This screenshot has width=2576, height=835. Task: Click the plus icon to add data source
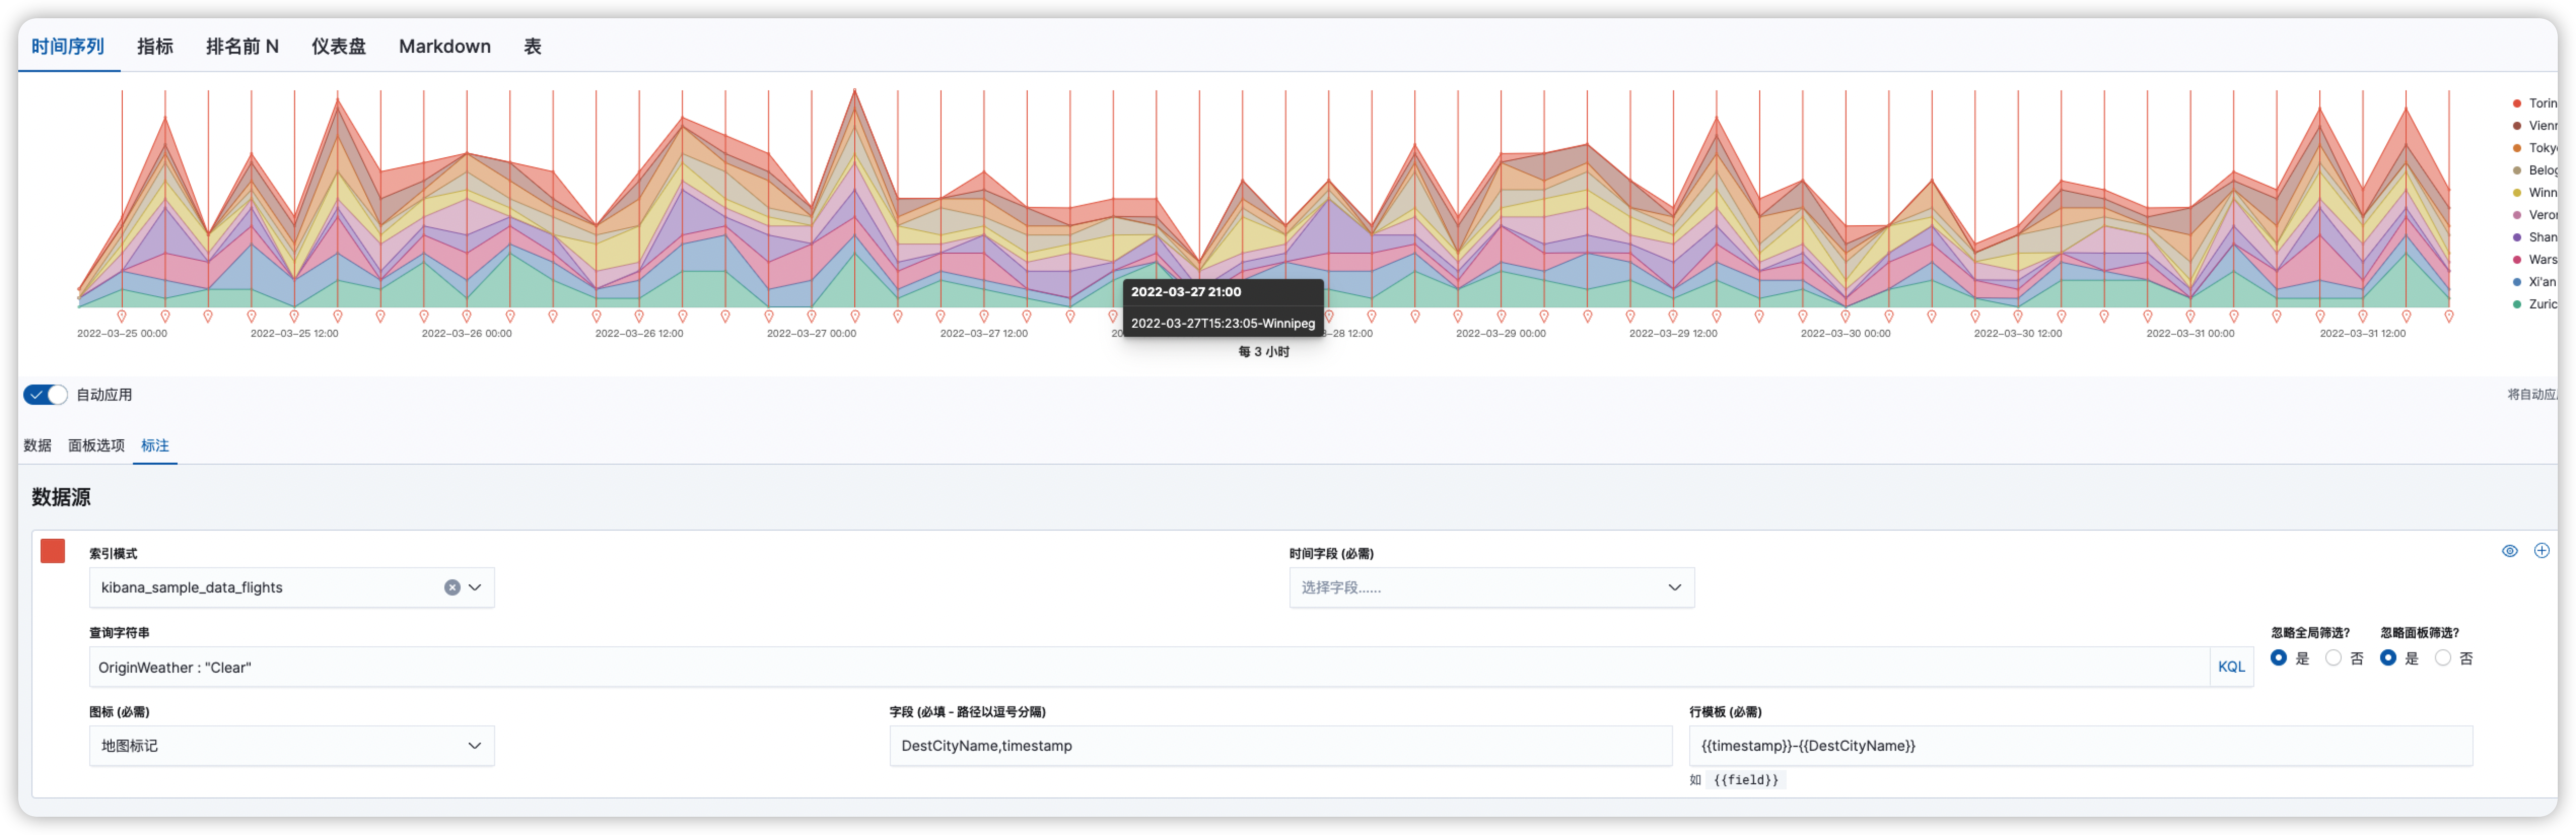pyautogui.click(x=2541, y=551)
